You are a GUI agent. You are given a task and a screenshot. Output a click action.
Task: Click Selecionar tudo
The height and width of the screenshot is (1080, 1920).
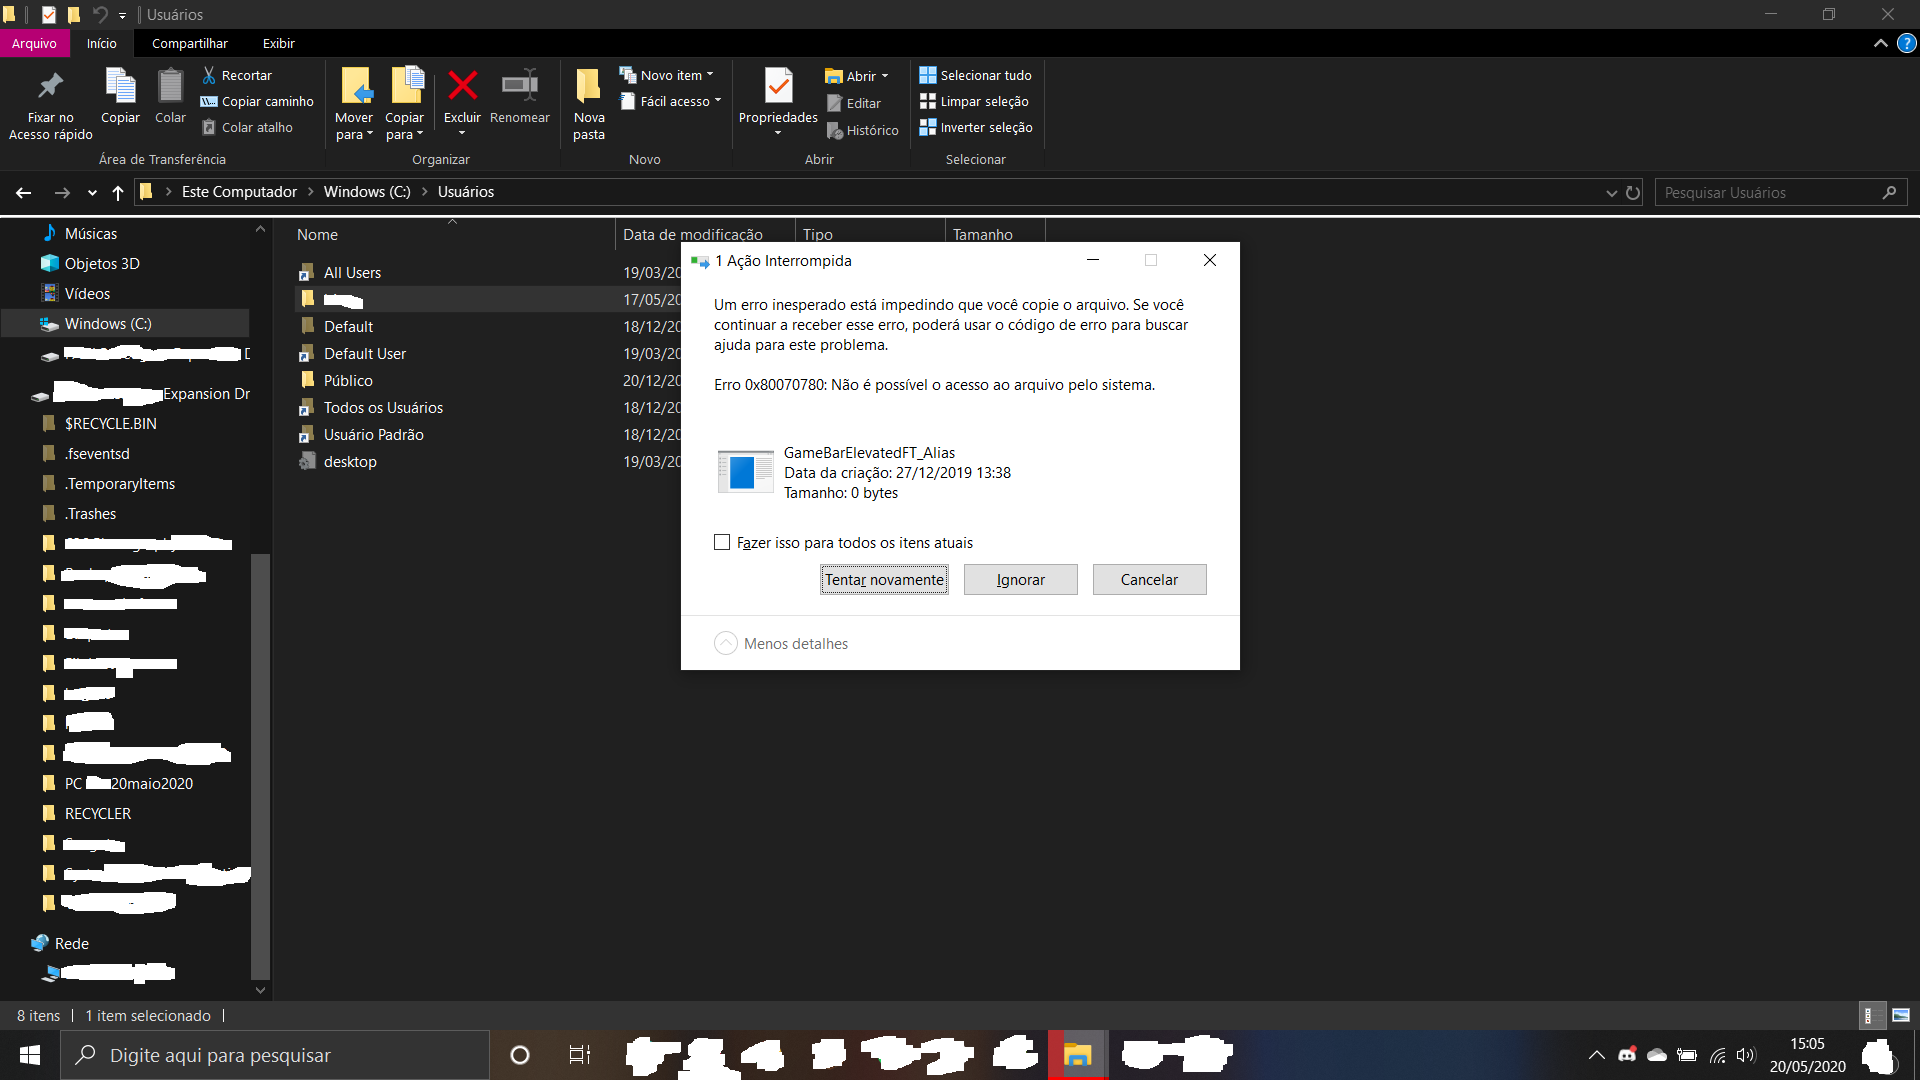click(x=975, y=75)
